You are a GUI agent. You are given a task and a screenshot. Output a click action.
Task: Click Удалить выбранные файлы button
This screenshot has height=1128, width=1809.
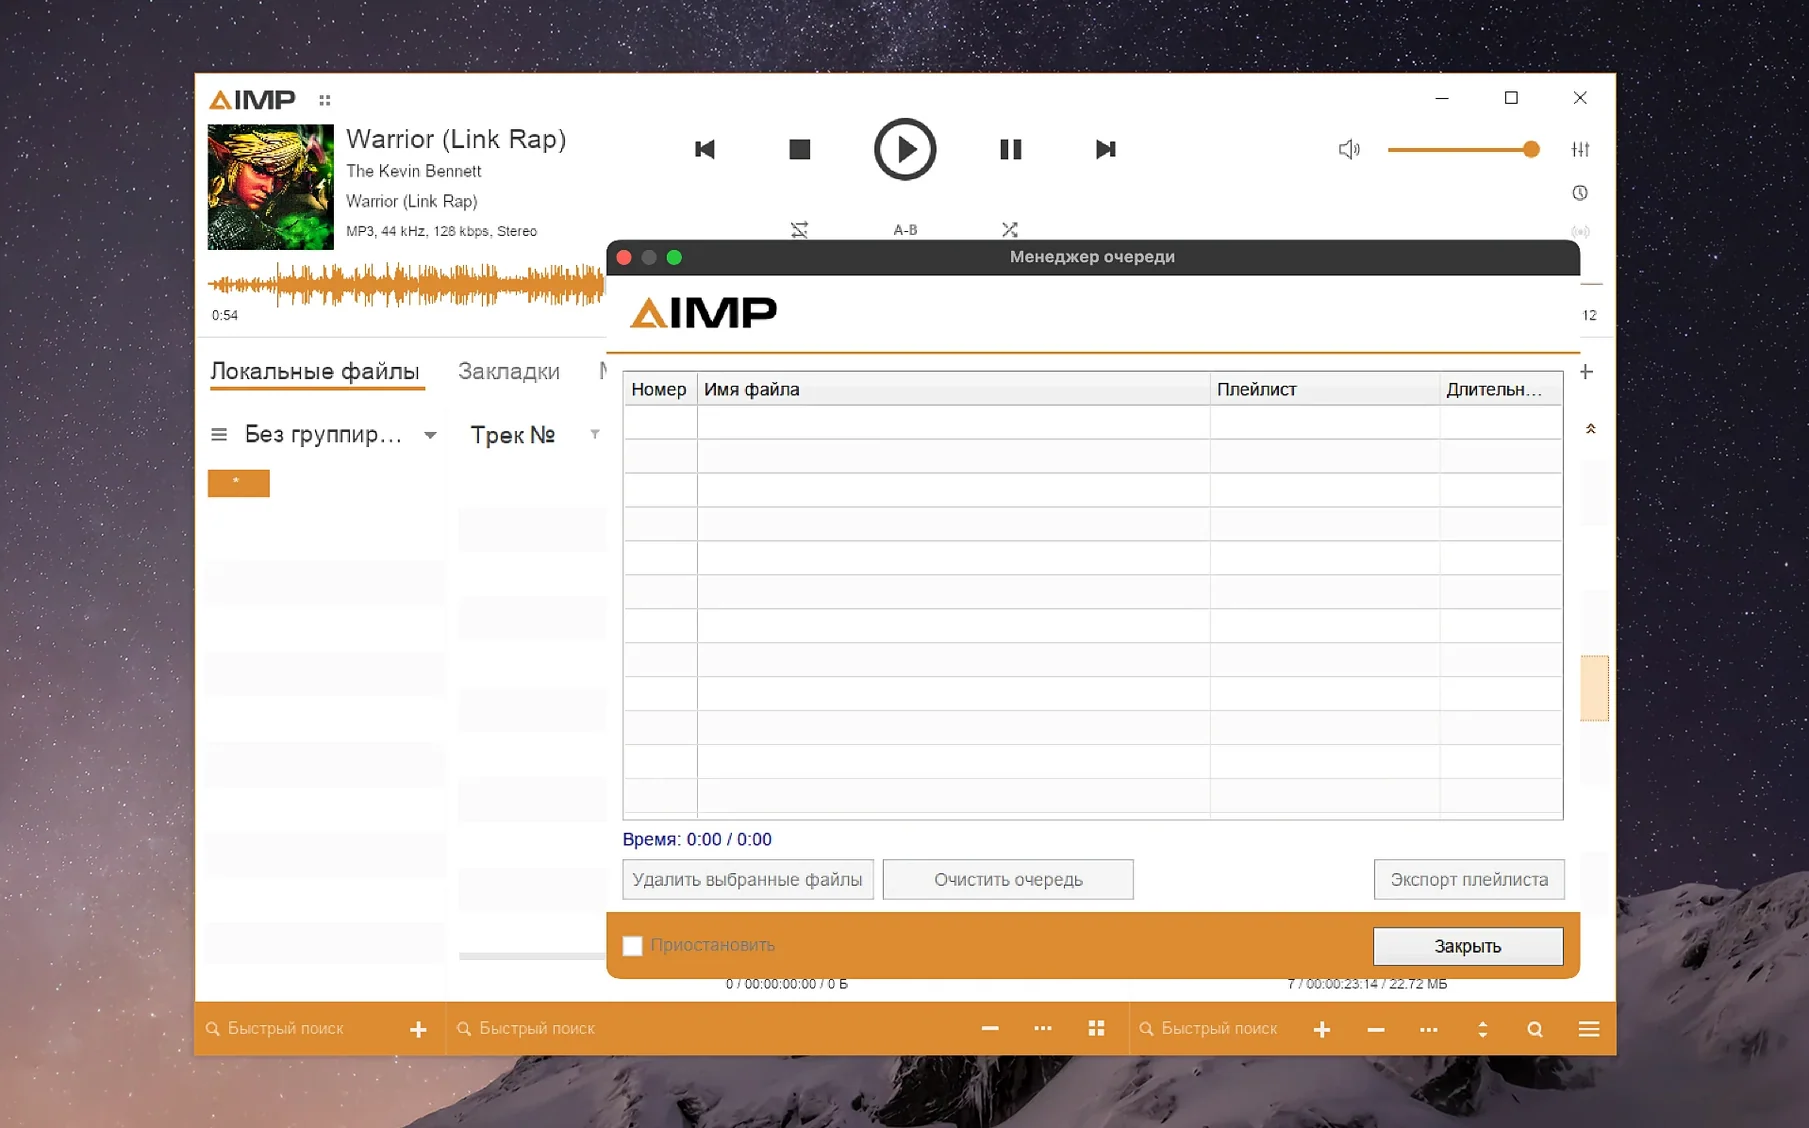pos(748,880)
